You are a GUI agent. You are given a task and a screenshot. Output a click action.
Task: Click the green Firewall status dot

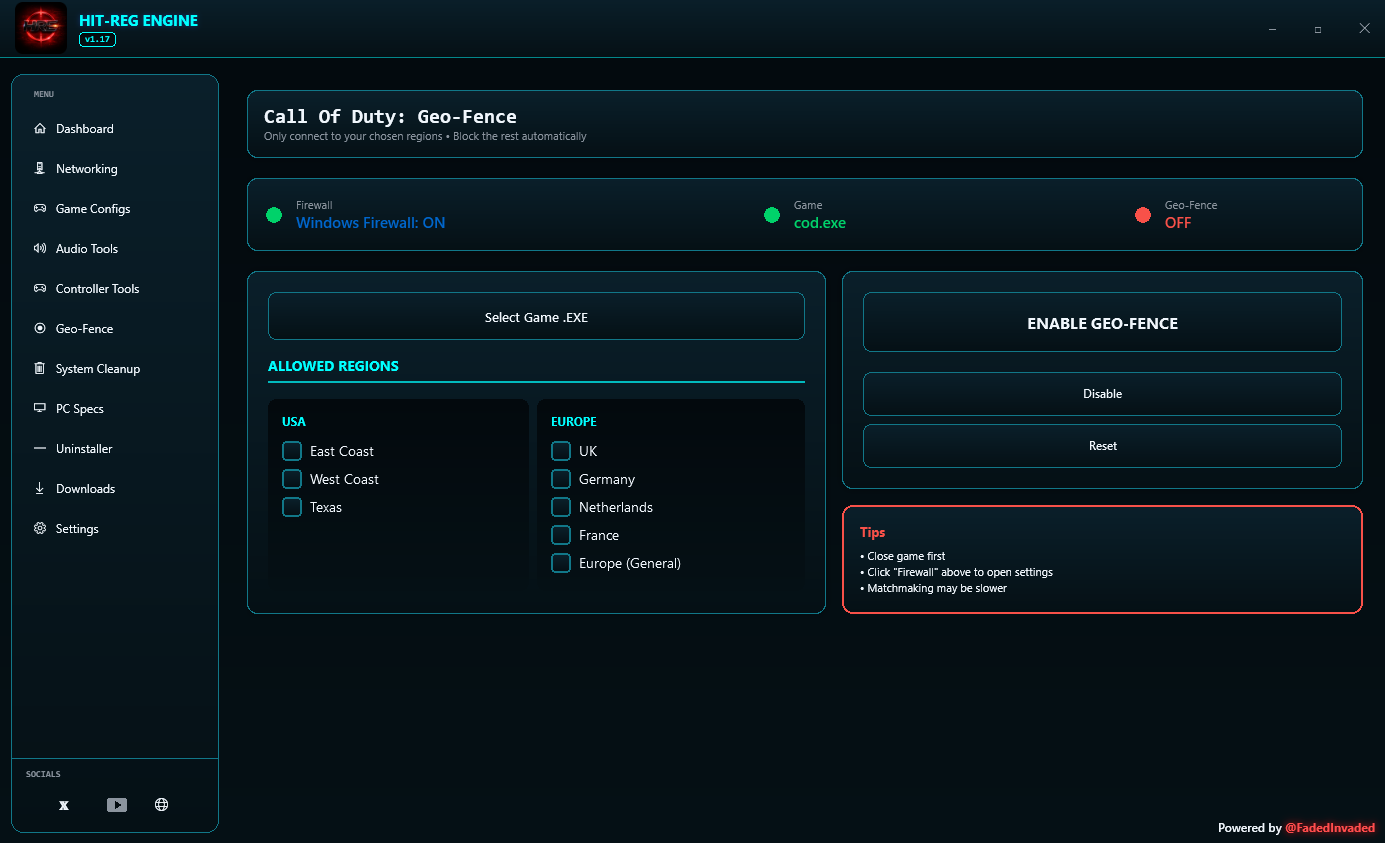point(274,215)
